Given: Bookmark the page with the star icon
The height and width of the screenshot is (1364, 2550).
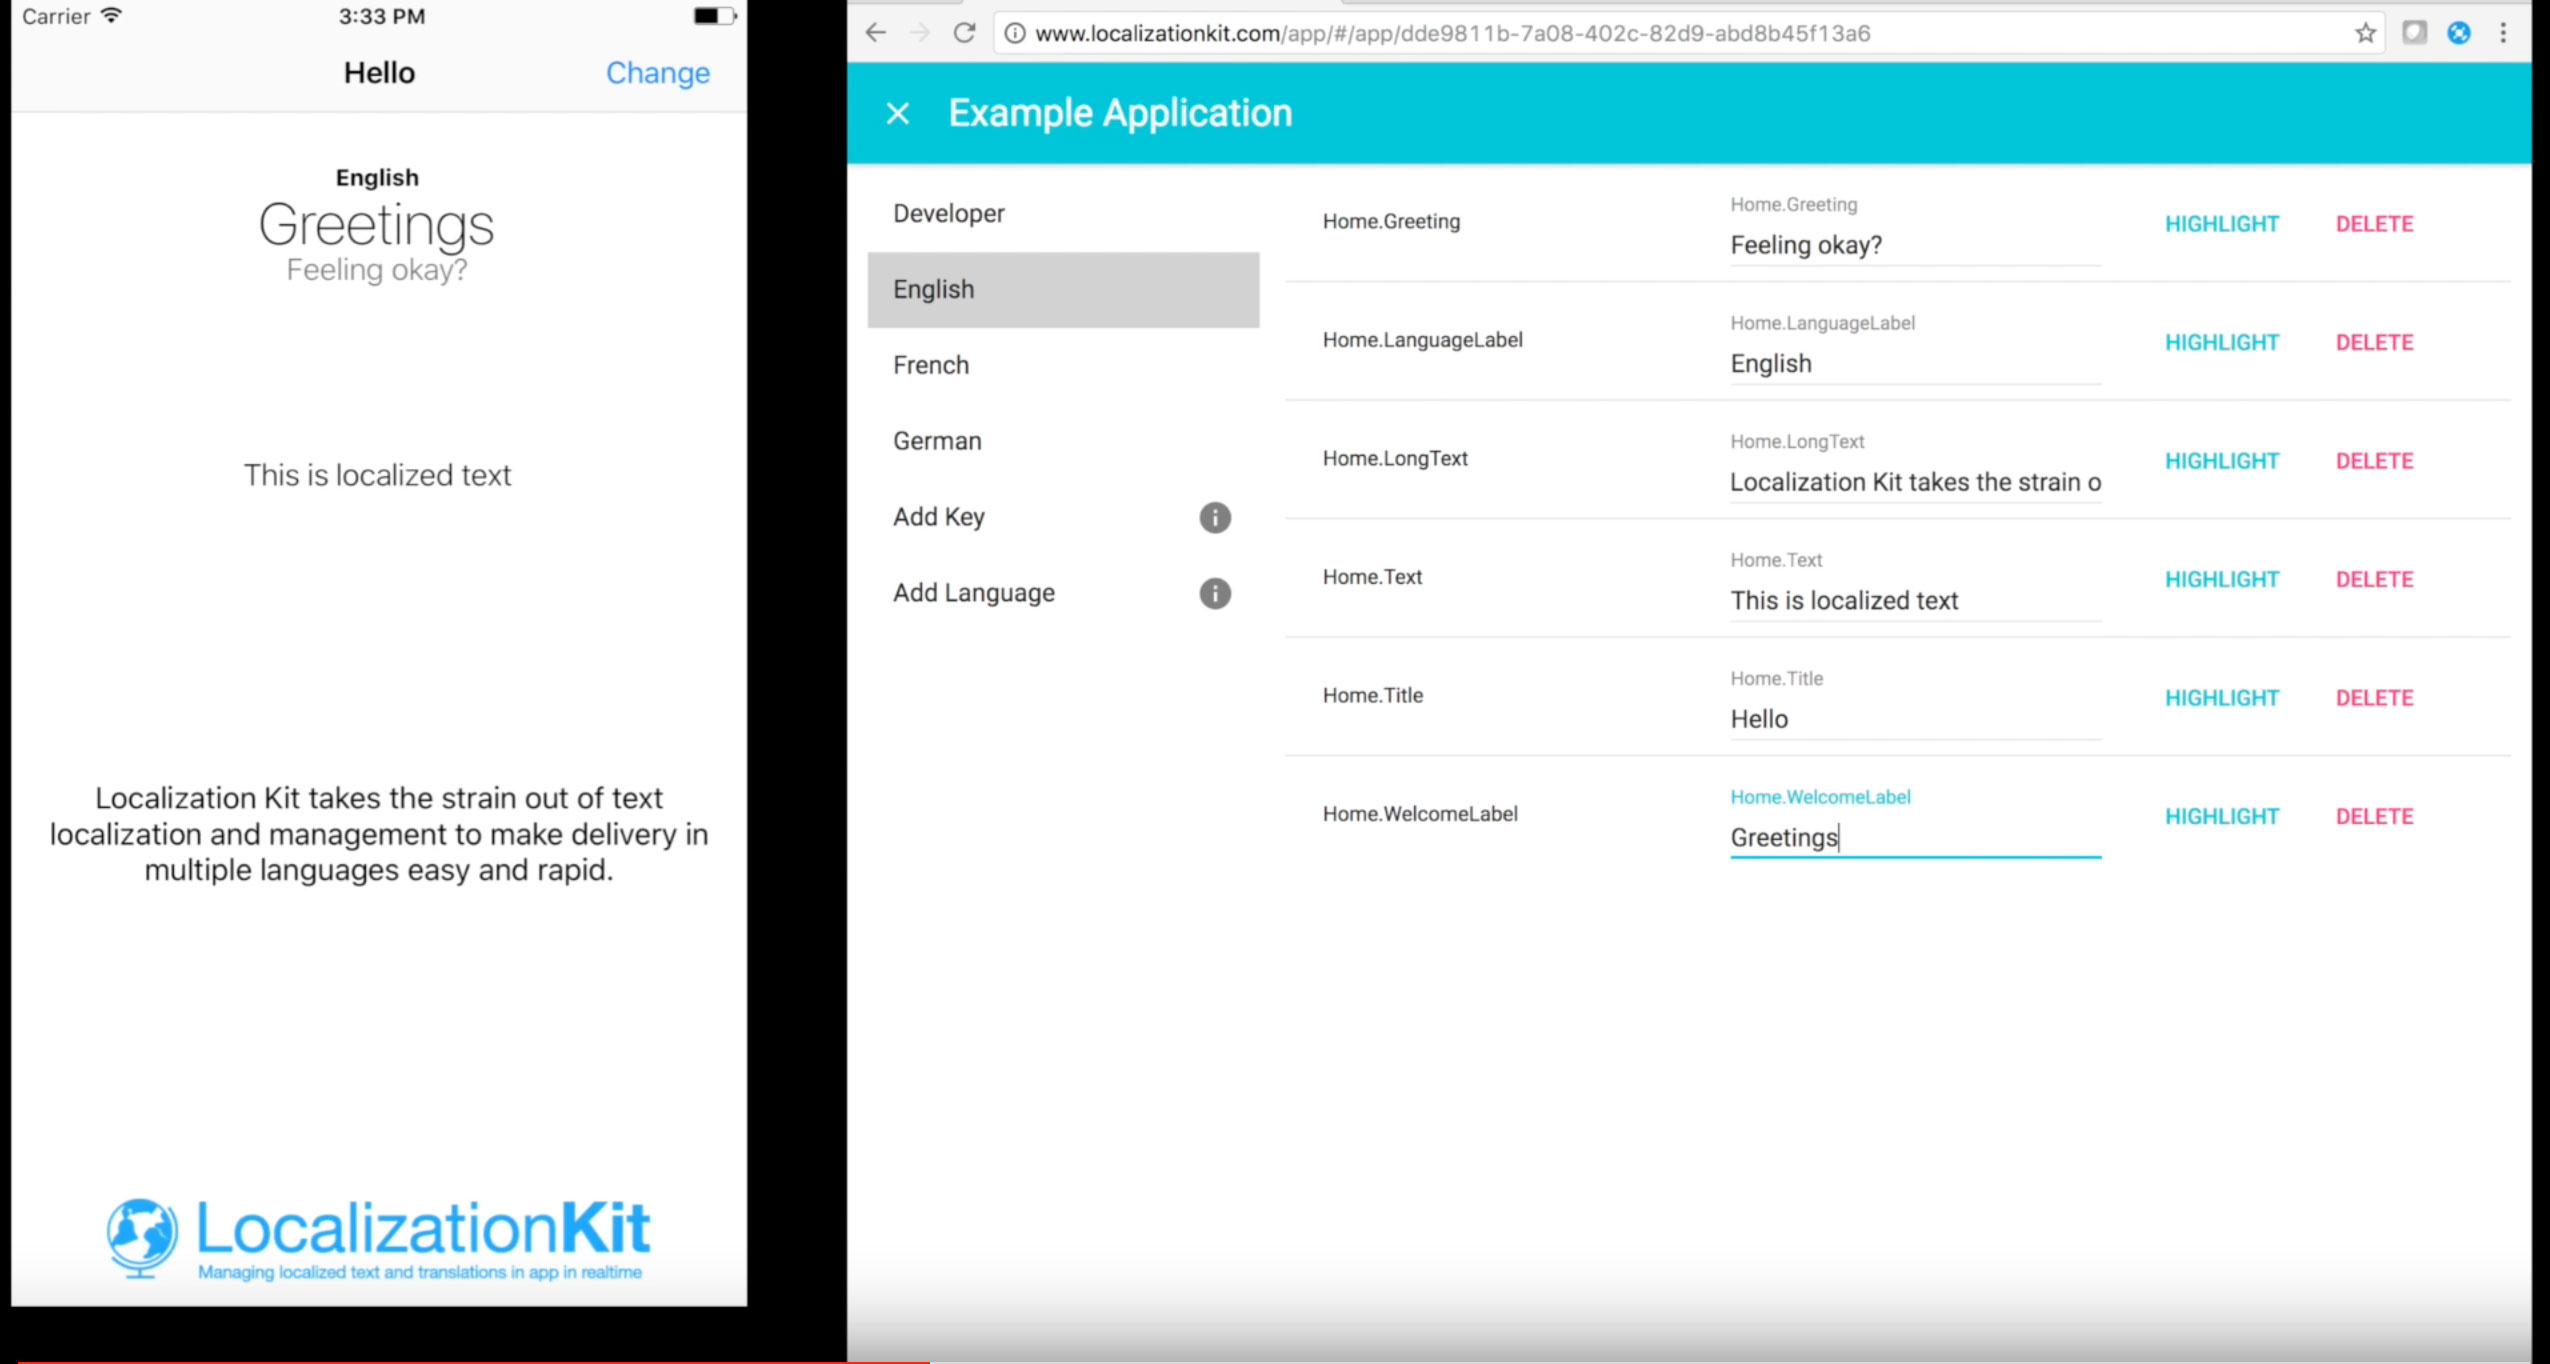Looking at the screenshot, I should (2364, 33).
